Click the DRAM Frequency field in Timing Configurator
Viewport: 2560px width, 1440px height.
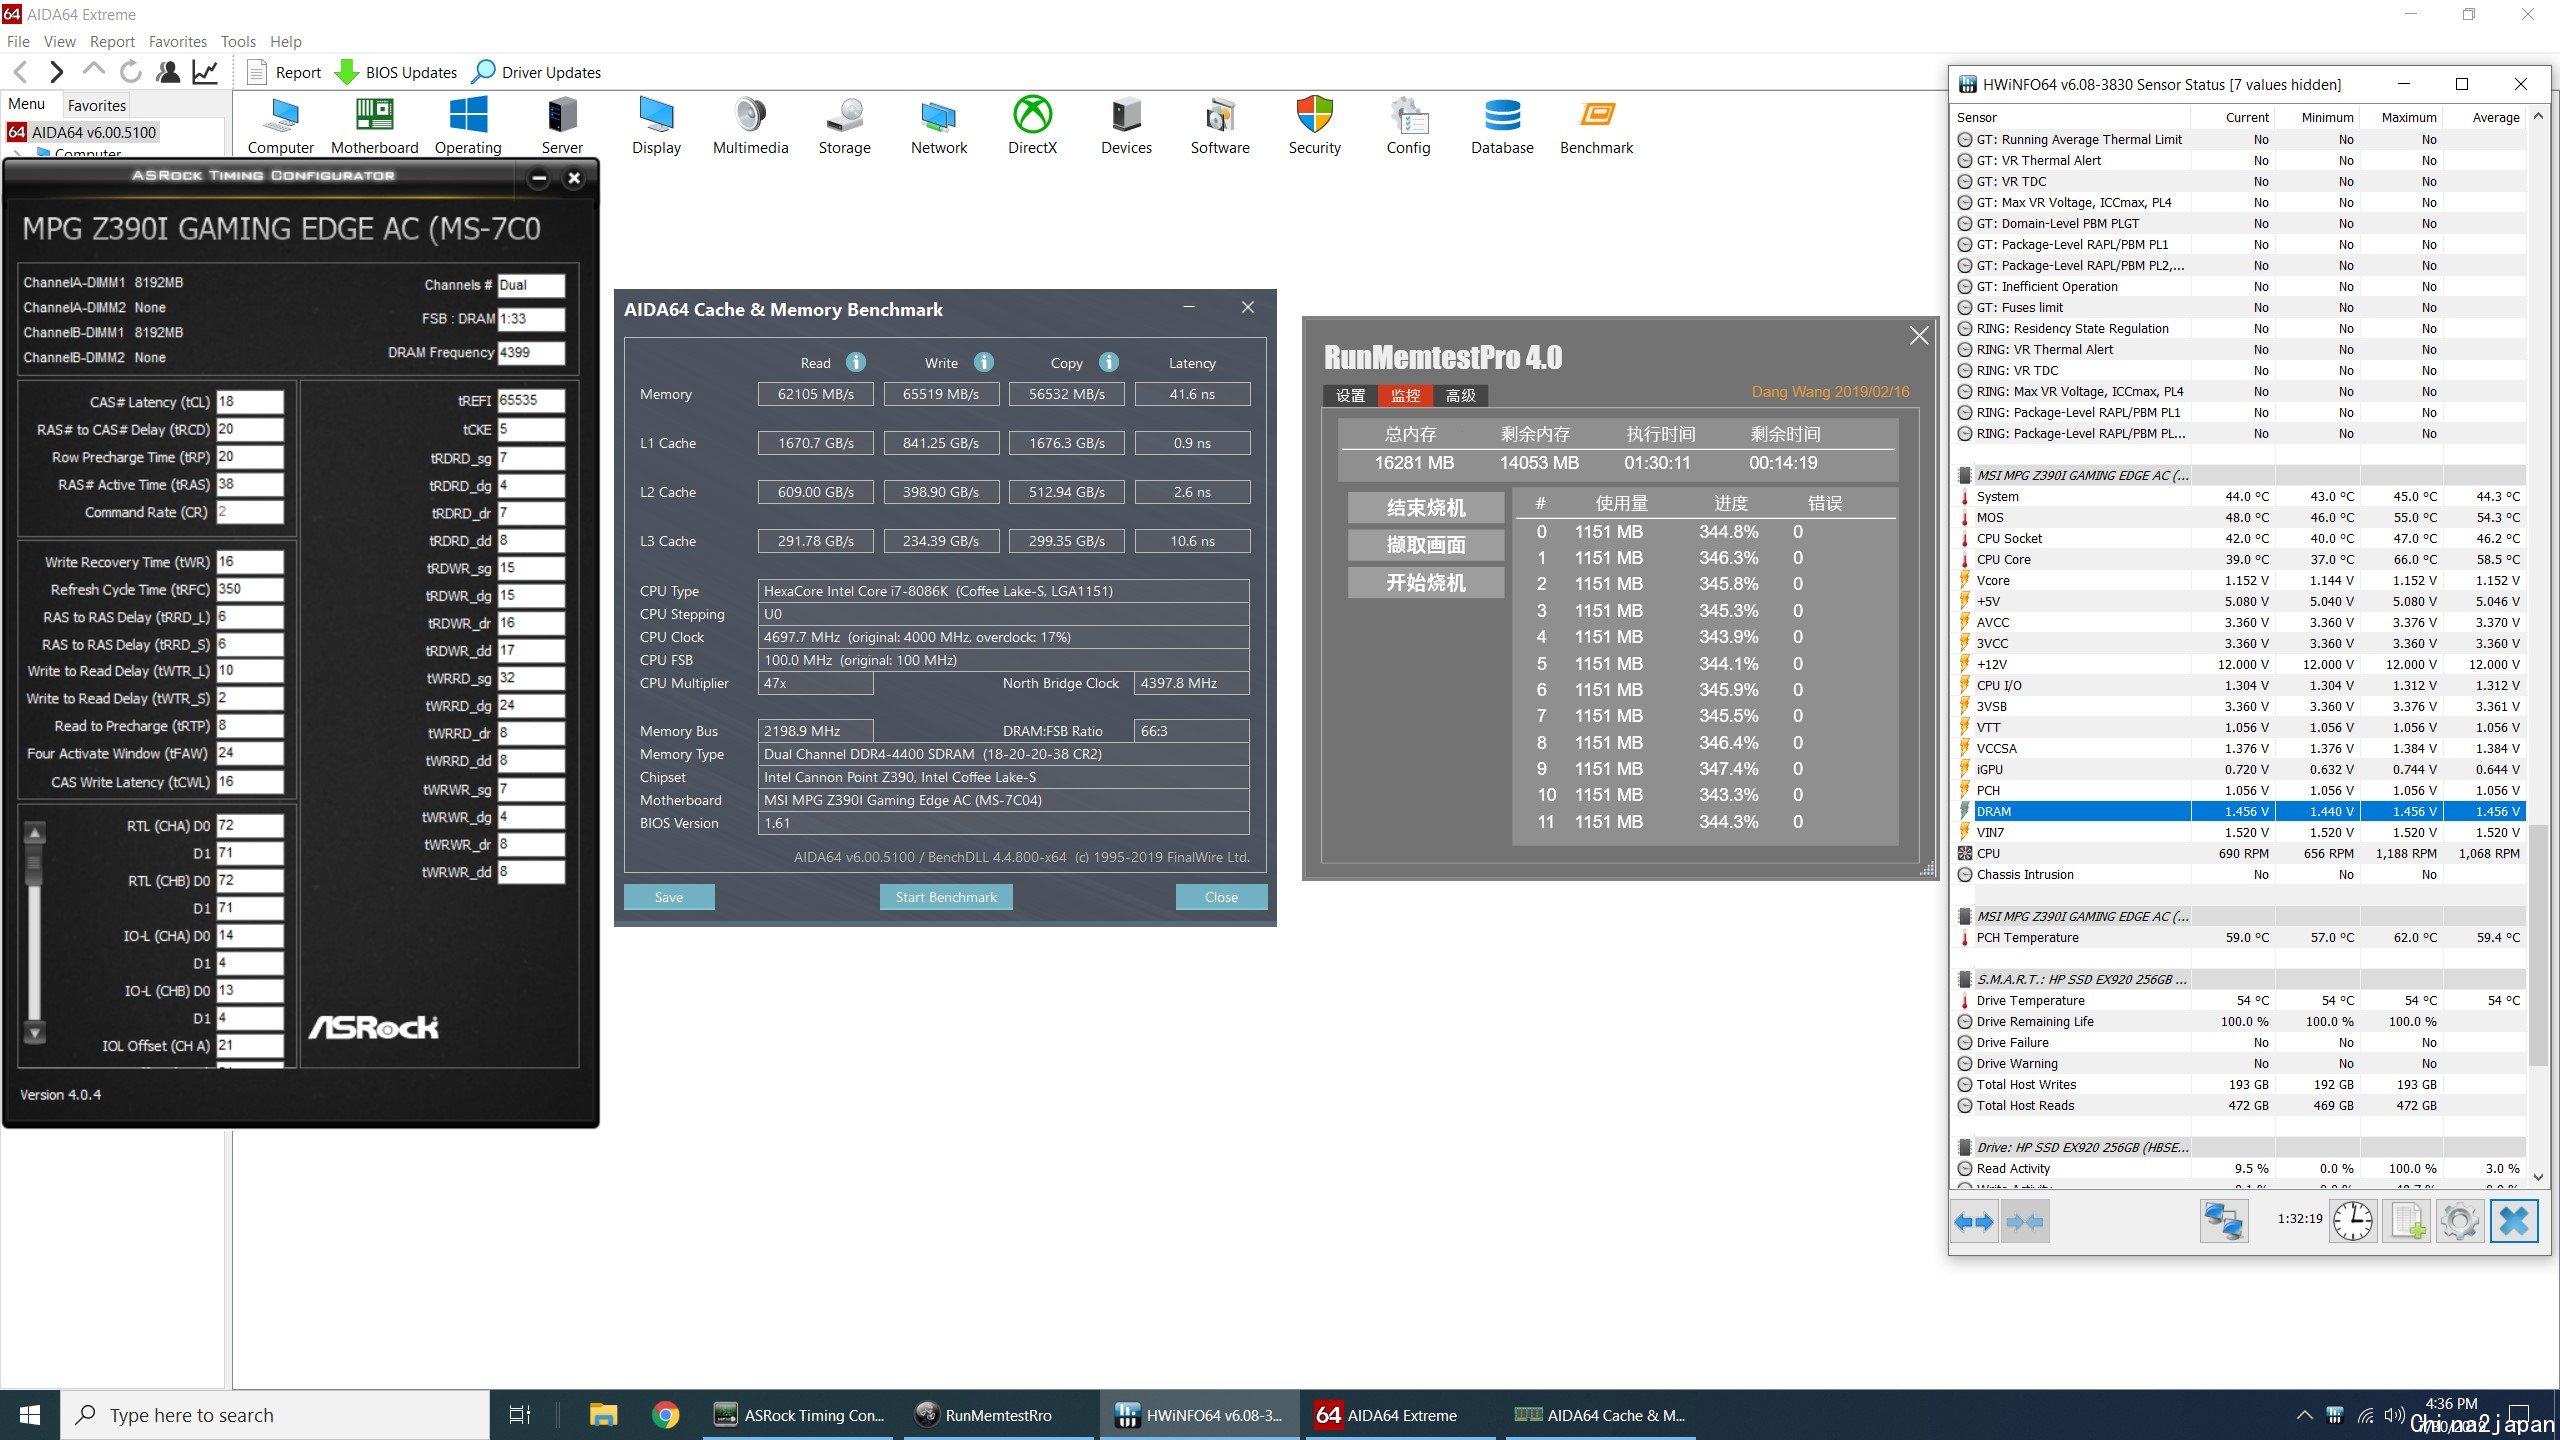point(531,352)
